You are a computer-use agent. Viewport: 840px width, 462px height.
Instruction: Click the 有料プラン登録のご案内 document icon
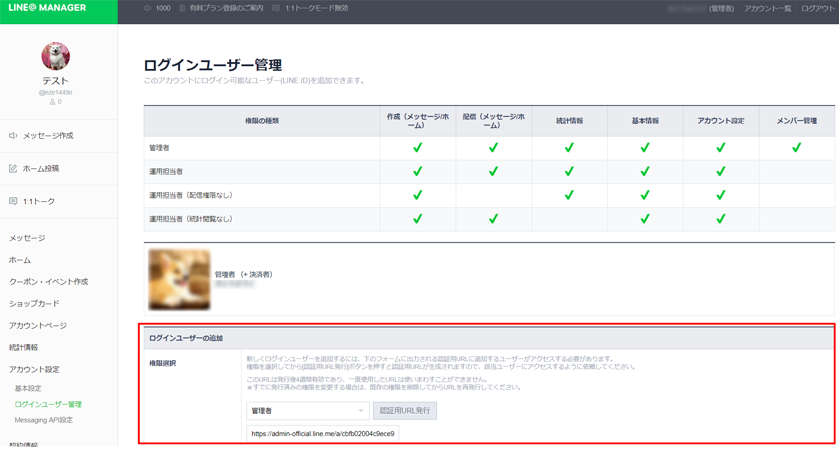pyautogui.click(x=182, y=9)
